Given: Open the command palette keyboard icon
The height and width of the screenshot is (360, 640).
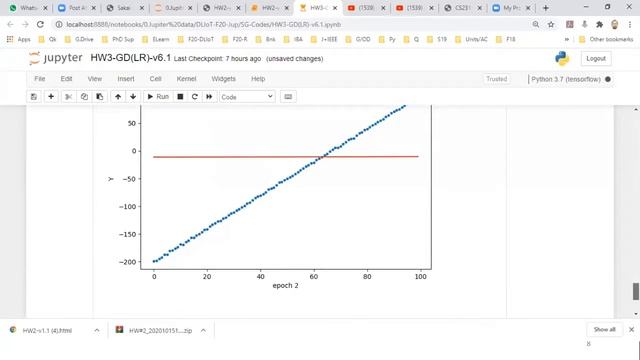Looking at the screenshot, I should (288, 97).
